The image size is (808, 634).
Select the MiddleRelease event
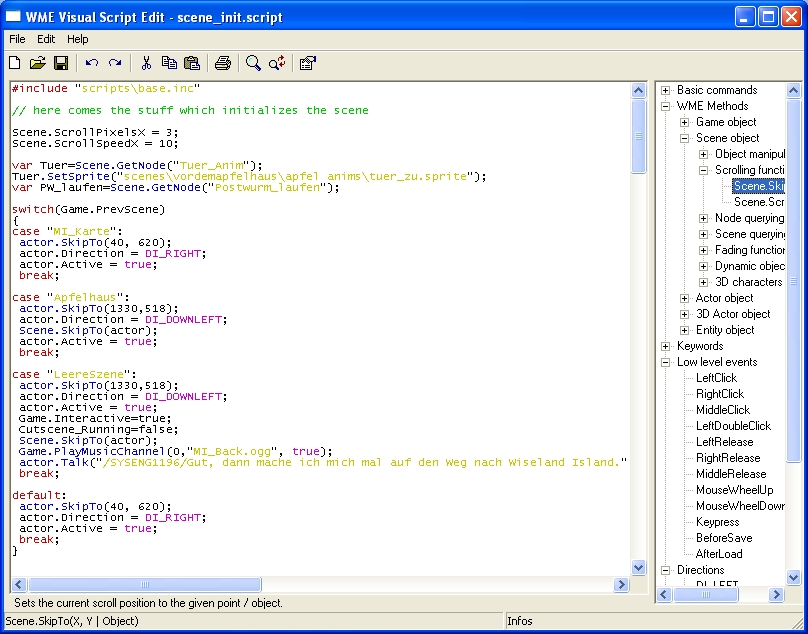731,474
